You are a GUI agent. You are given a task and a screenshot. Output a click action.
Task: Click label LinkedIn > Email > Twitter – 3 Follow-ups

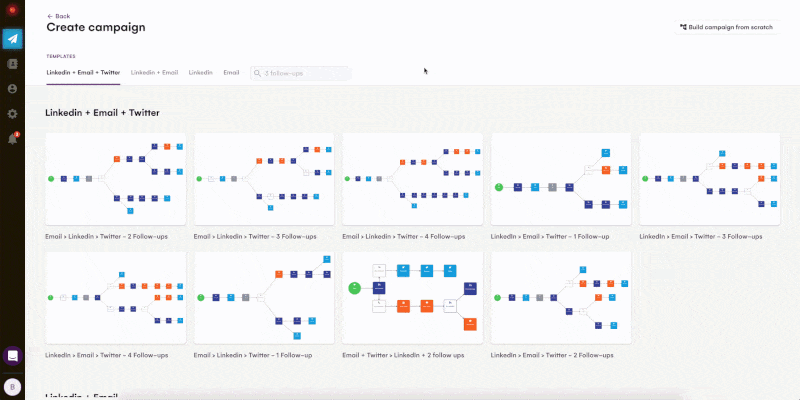point(701,237)
